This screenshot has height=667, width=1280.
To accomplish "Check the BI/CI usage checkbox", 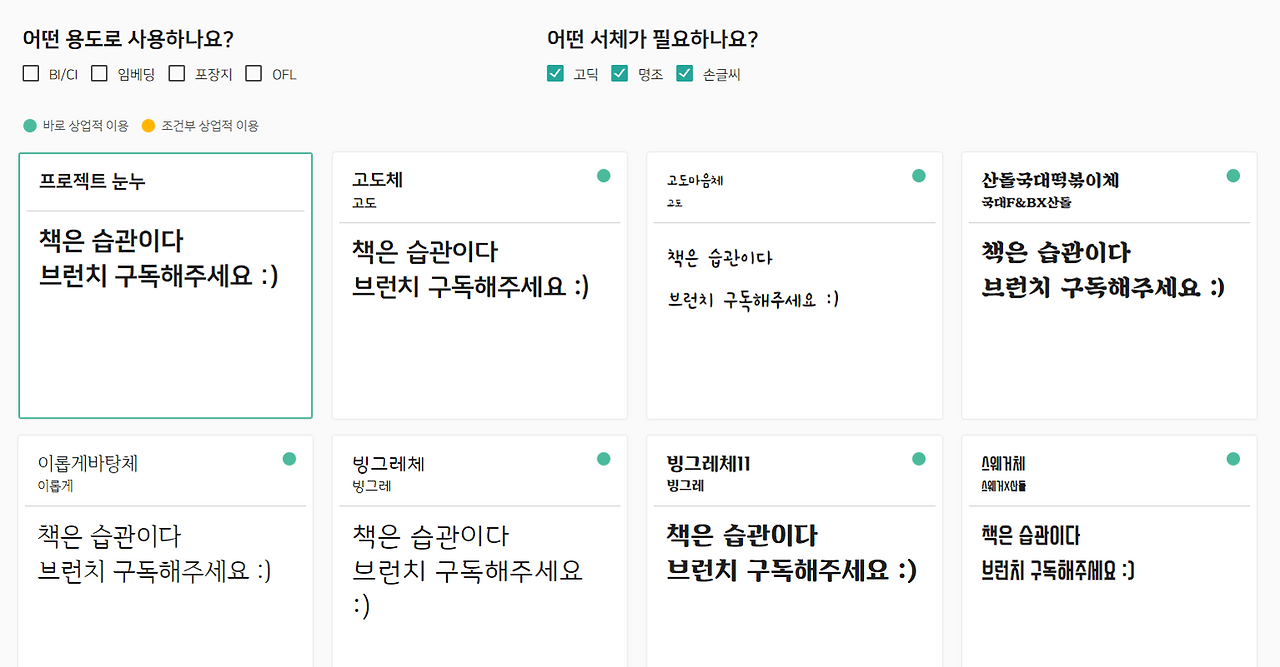I will click(x=31, y=73).
